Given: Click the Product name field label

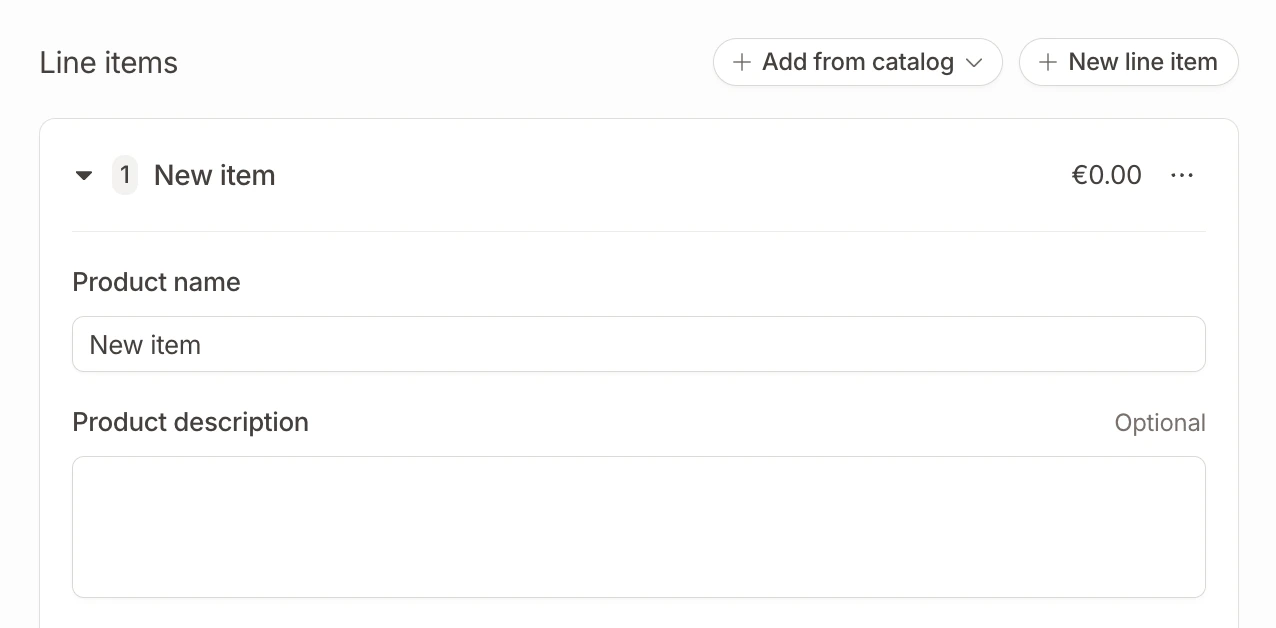Looking at the screenshot, I should point(156,282).
